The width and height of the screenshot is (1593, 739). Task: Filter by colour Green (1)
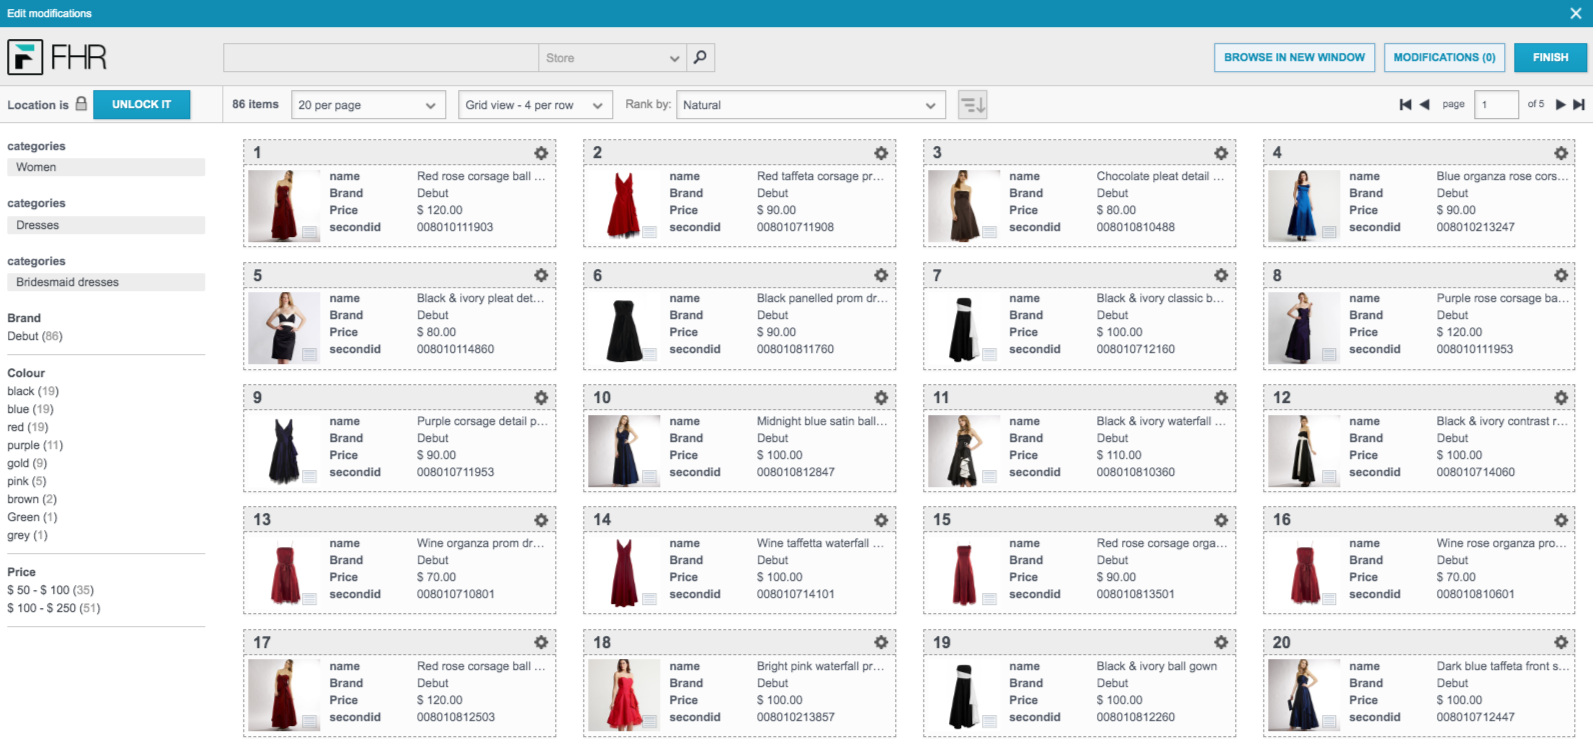pos(32,517)
